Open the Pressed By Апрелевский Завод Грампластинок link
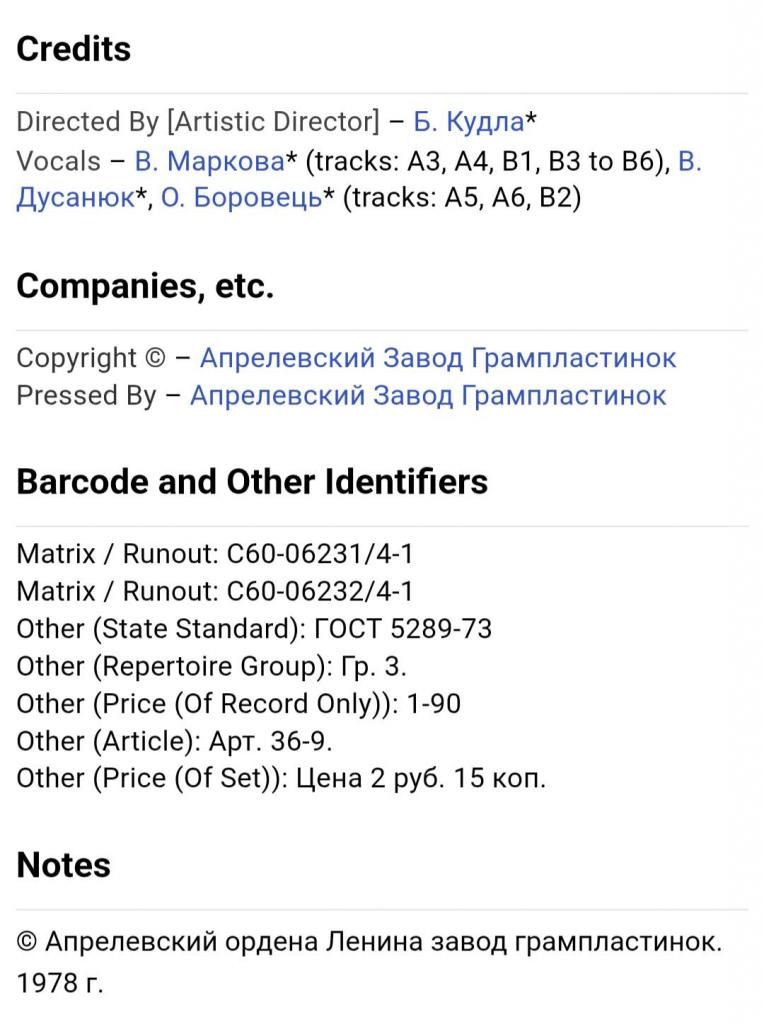764x1024 pixels. pyautogui.click(x=428, y=396)
